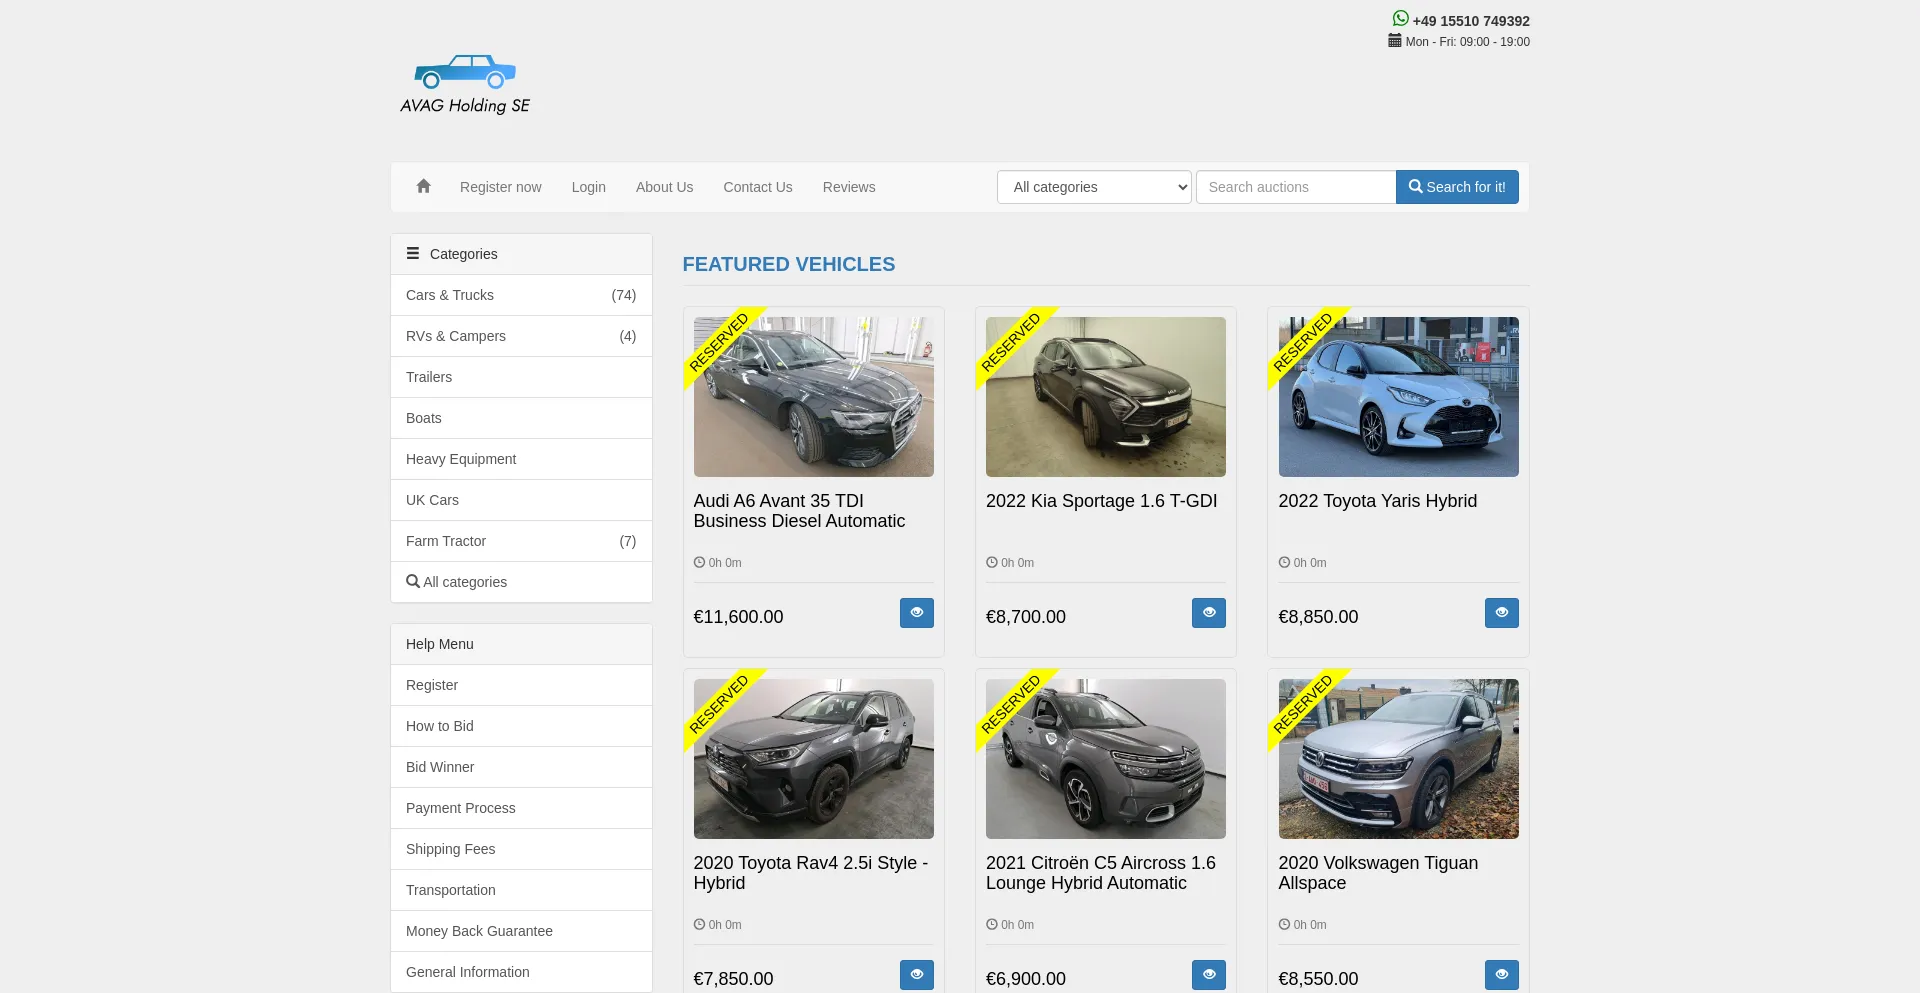Open title 2020 Volkswagen Tiguan Allspace

point(1378,873)
